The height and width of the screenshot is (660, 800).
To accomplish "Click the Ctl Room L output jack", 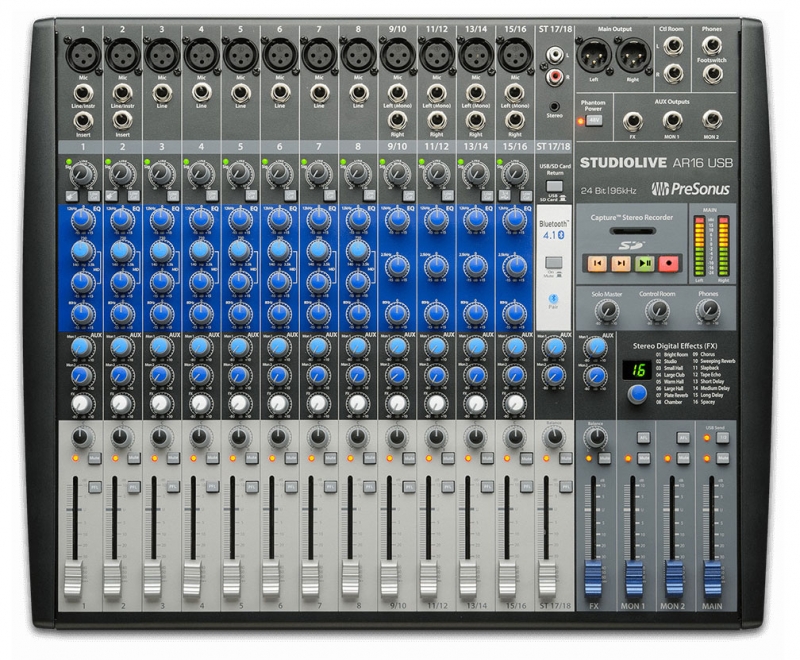I will tap(672, 46).
